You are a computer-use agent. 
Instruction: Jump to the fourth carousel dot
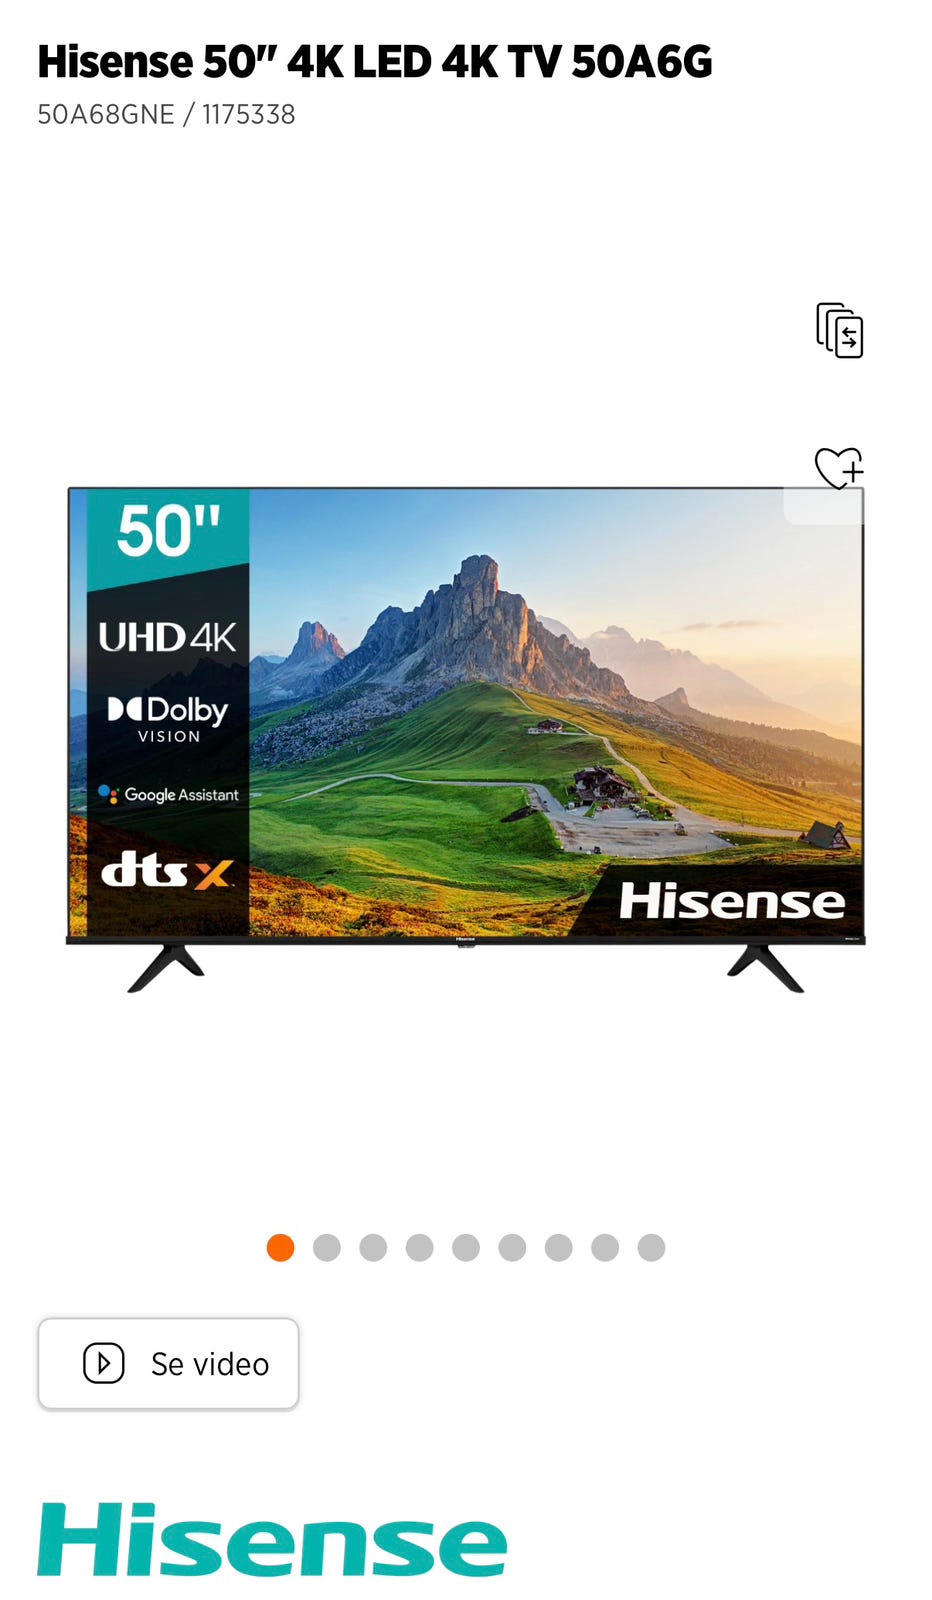pos(420,1248)
